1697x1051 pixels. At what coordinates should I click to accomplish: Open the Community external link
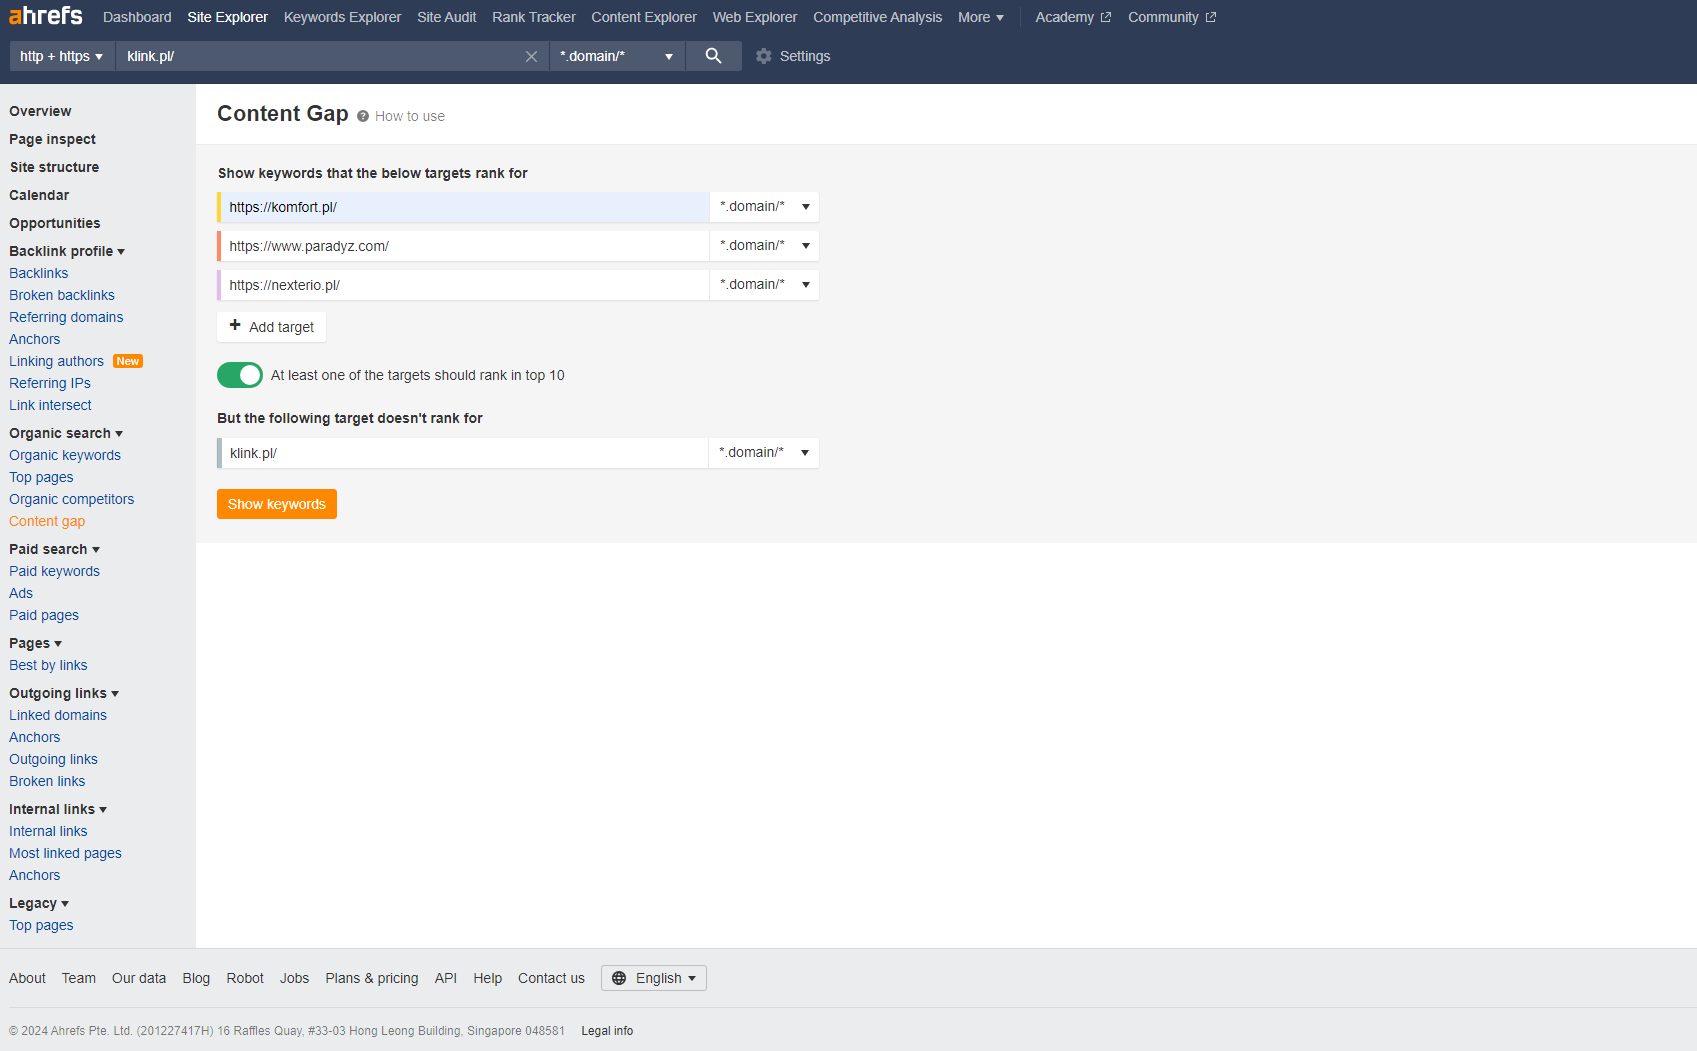click(1172, 17)
